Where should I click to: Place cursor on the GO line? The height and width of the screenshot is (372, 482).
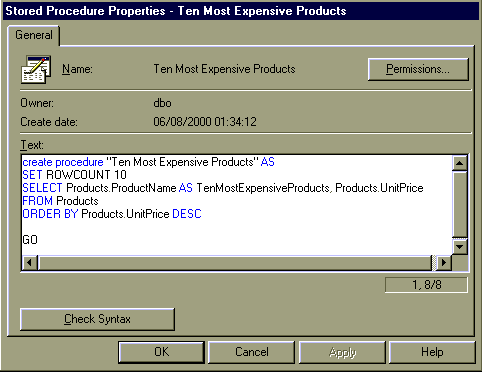[30, 240]
